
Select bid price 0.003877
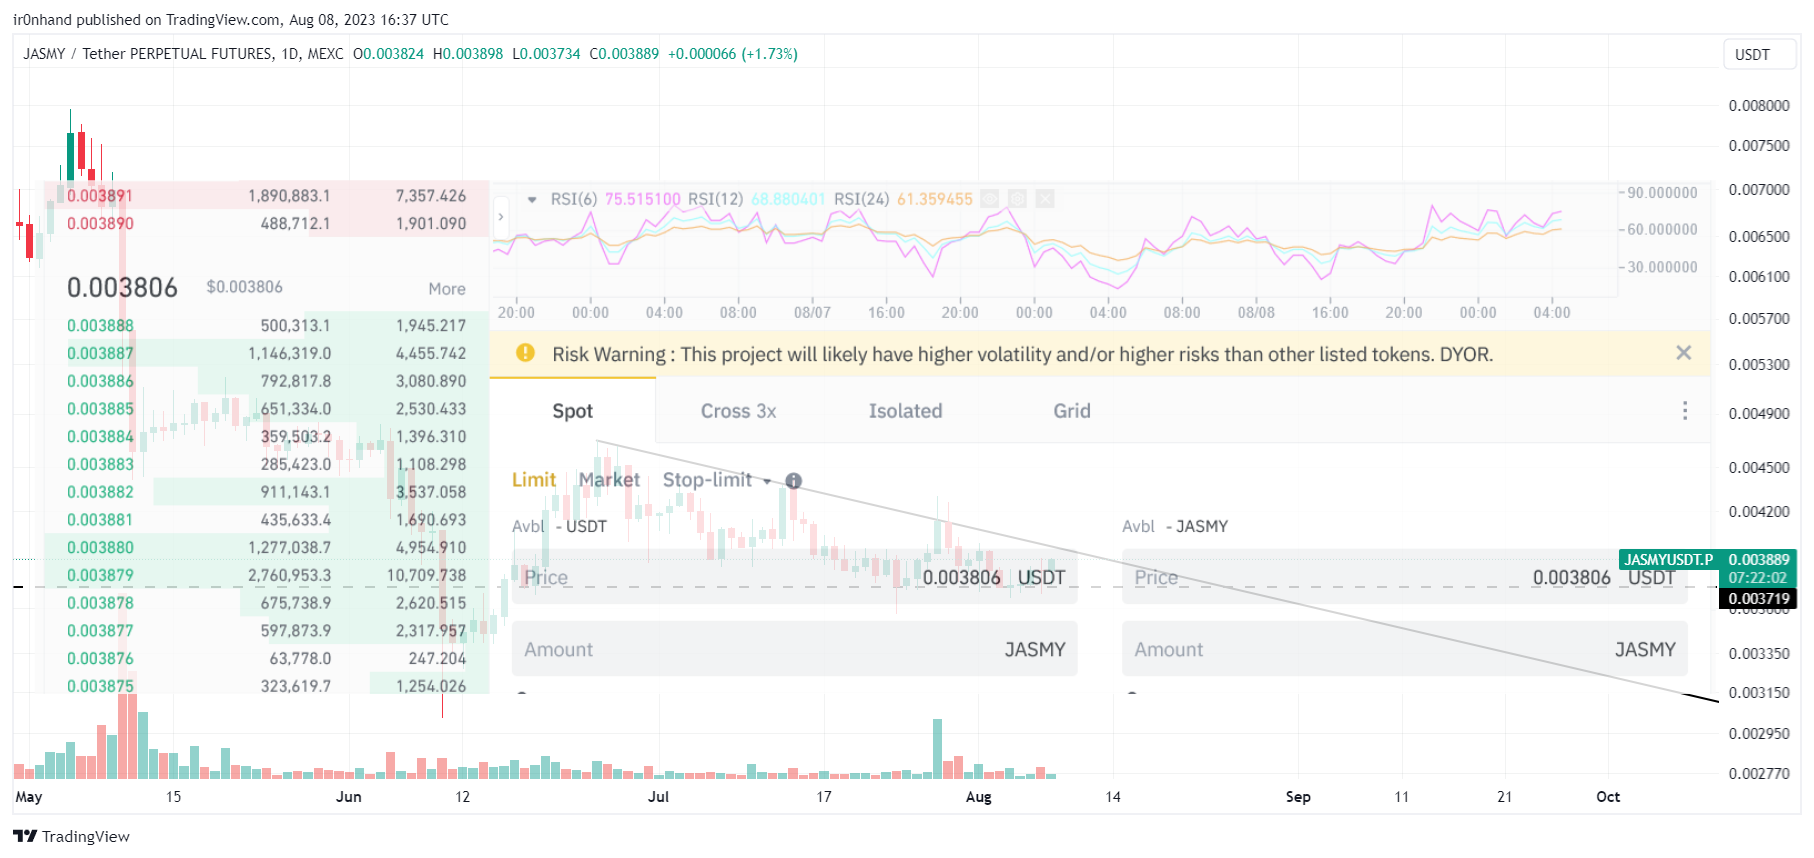(x=100, y=631)
